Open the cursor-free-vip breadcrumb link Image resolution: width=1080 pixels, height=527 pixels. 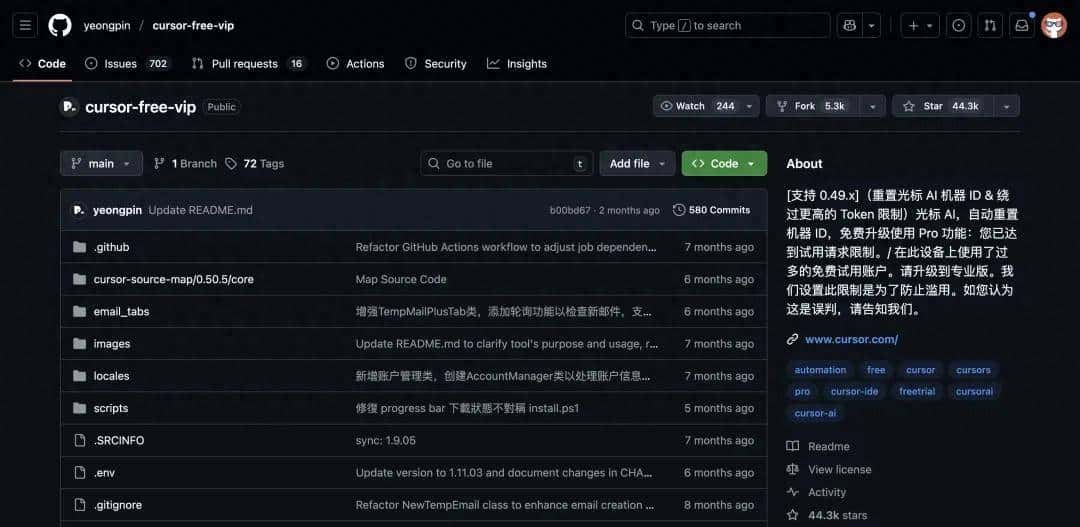(193, 25)
